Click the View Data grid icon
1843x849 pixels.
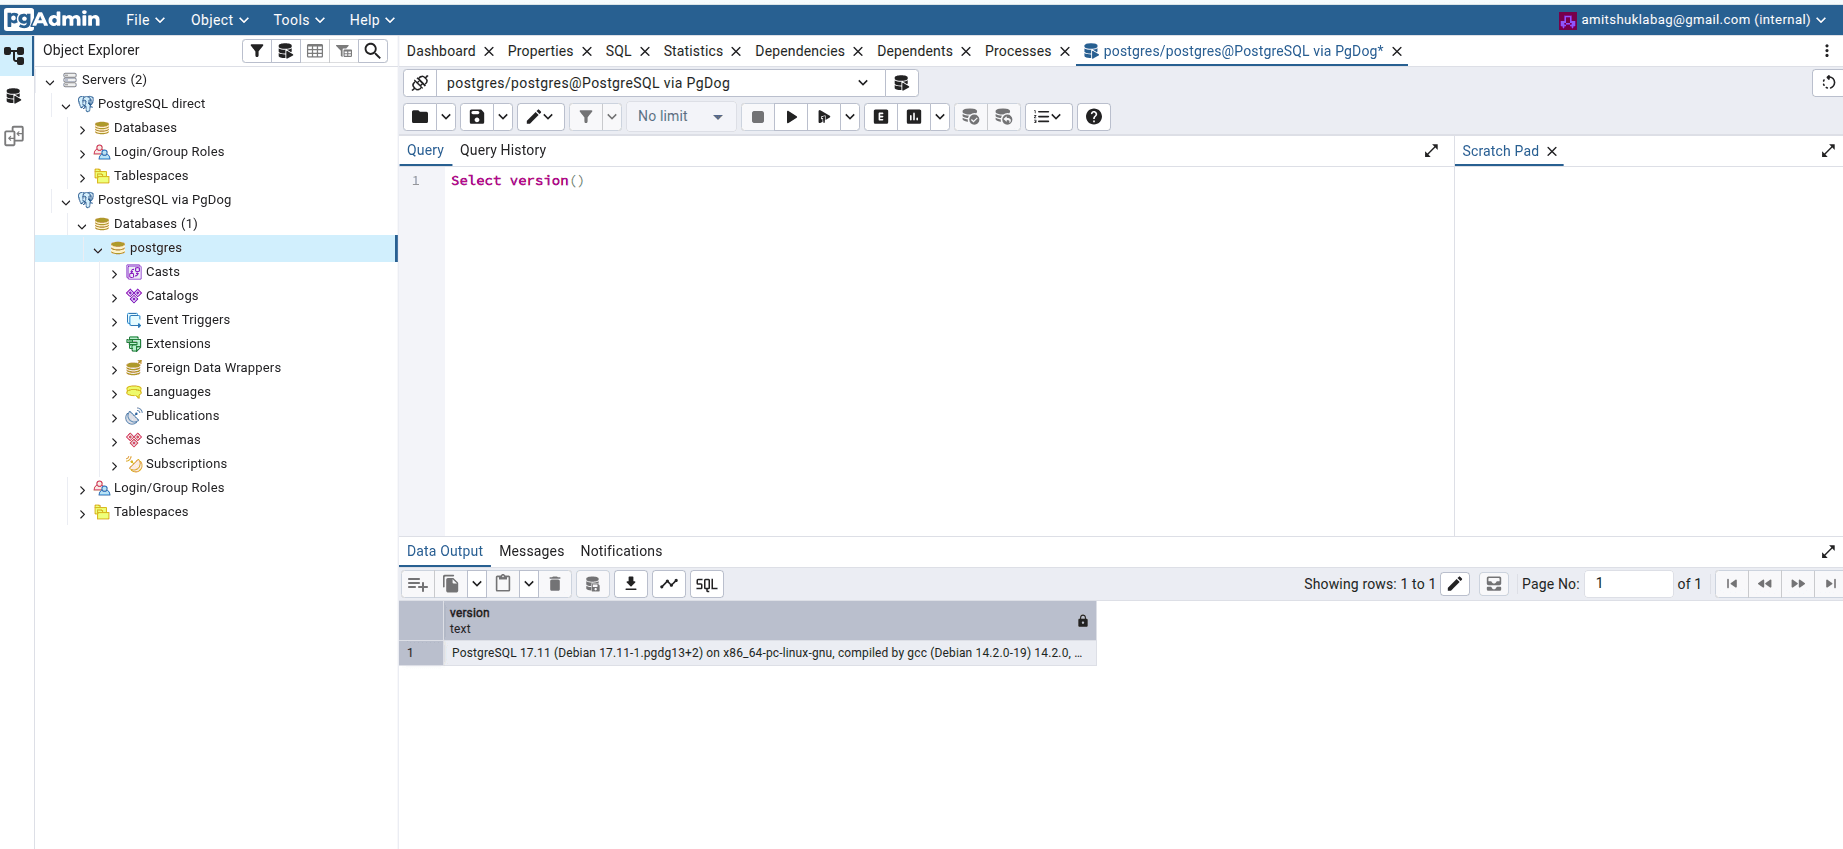(x=315, y=51)
